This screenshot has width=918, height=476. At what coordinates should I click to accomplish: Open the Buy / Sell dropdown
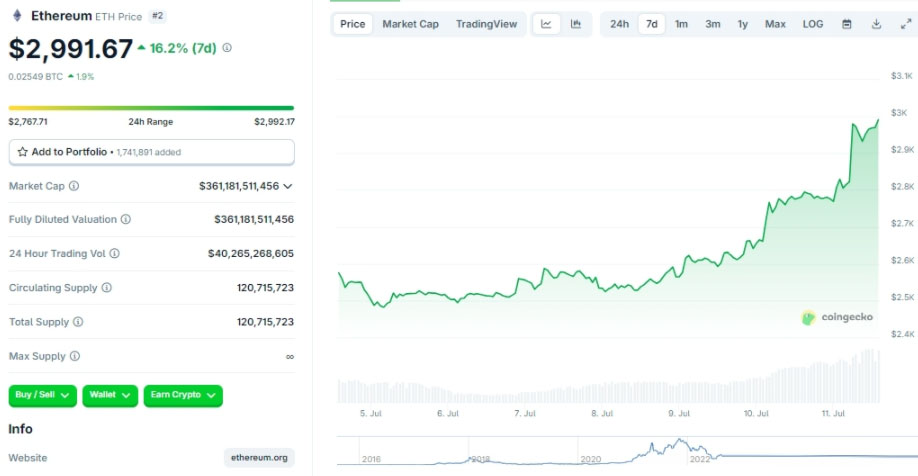(x=43, y=395)
